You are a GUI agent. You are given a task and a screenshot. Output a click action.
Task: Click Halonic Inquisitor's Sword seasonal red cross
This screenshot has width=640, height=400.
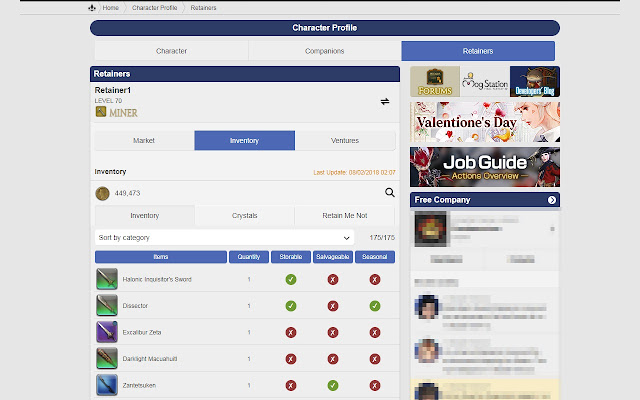coord(375,280)
